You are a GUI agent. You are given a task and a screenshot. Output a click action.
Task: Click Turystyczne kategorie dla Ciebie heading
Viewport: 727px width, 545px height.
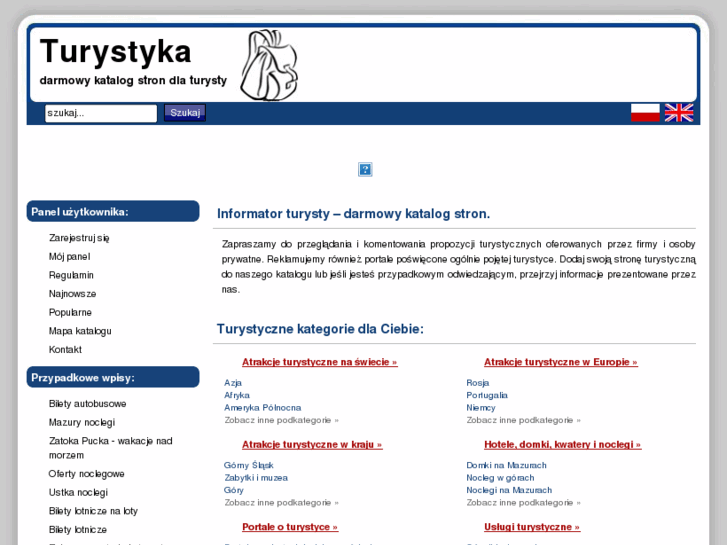click(320, 329)
